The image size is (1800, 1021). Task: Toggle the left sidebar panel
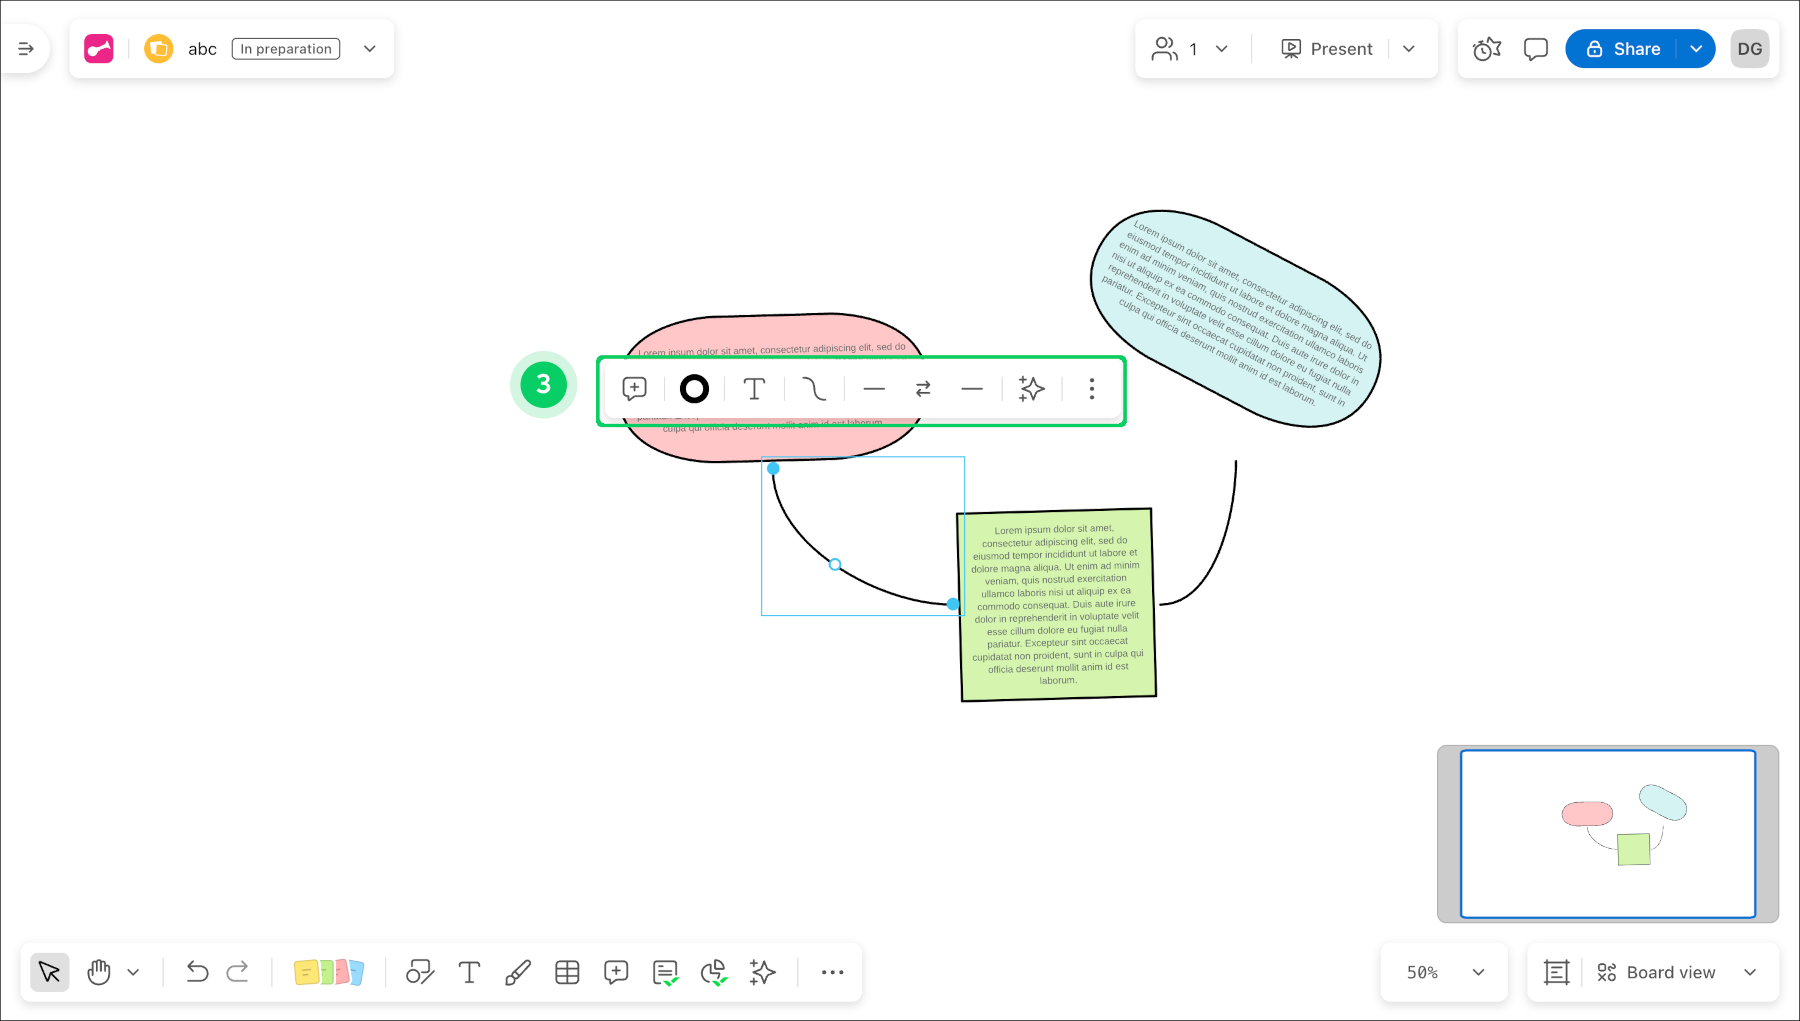[x=26, y=49]
